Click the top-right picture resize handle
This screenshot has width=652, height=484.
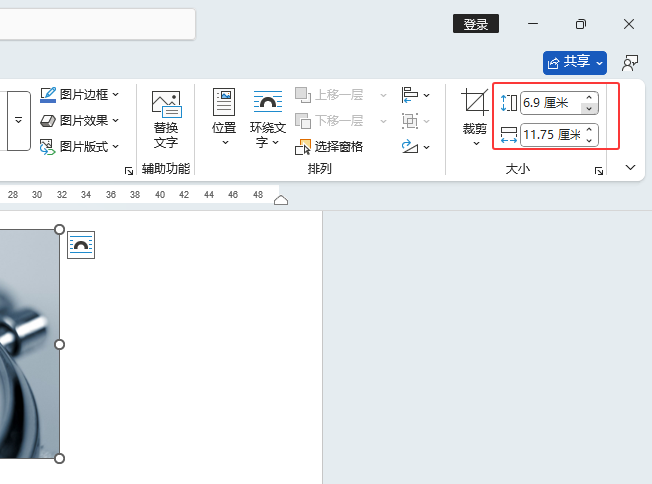coord(59,230)
